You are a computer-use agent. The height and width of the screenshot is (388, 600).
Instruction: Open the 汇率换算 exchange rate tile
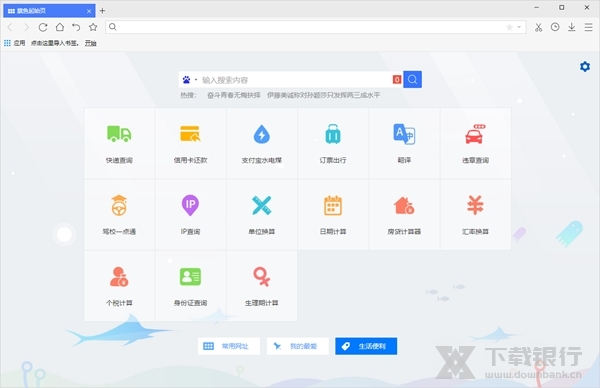point(476,215)
